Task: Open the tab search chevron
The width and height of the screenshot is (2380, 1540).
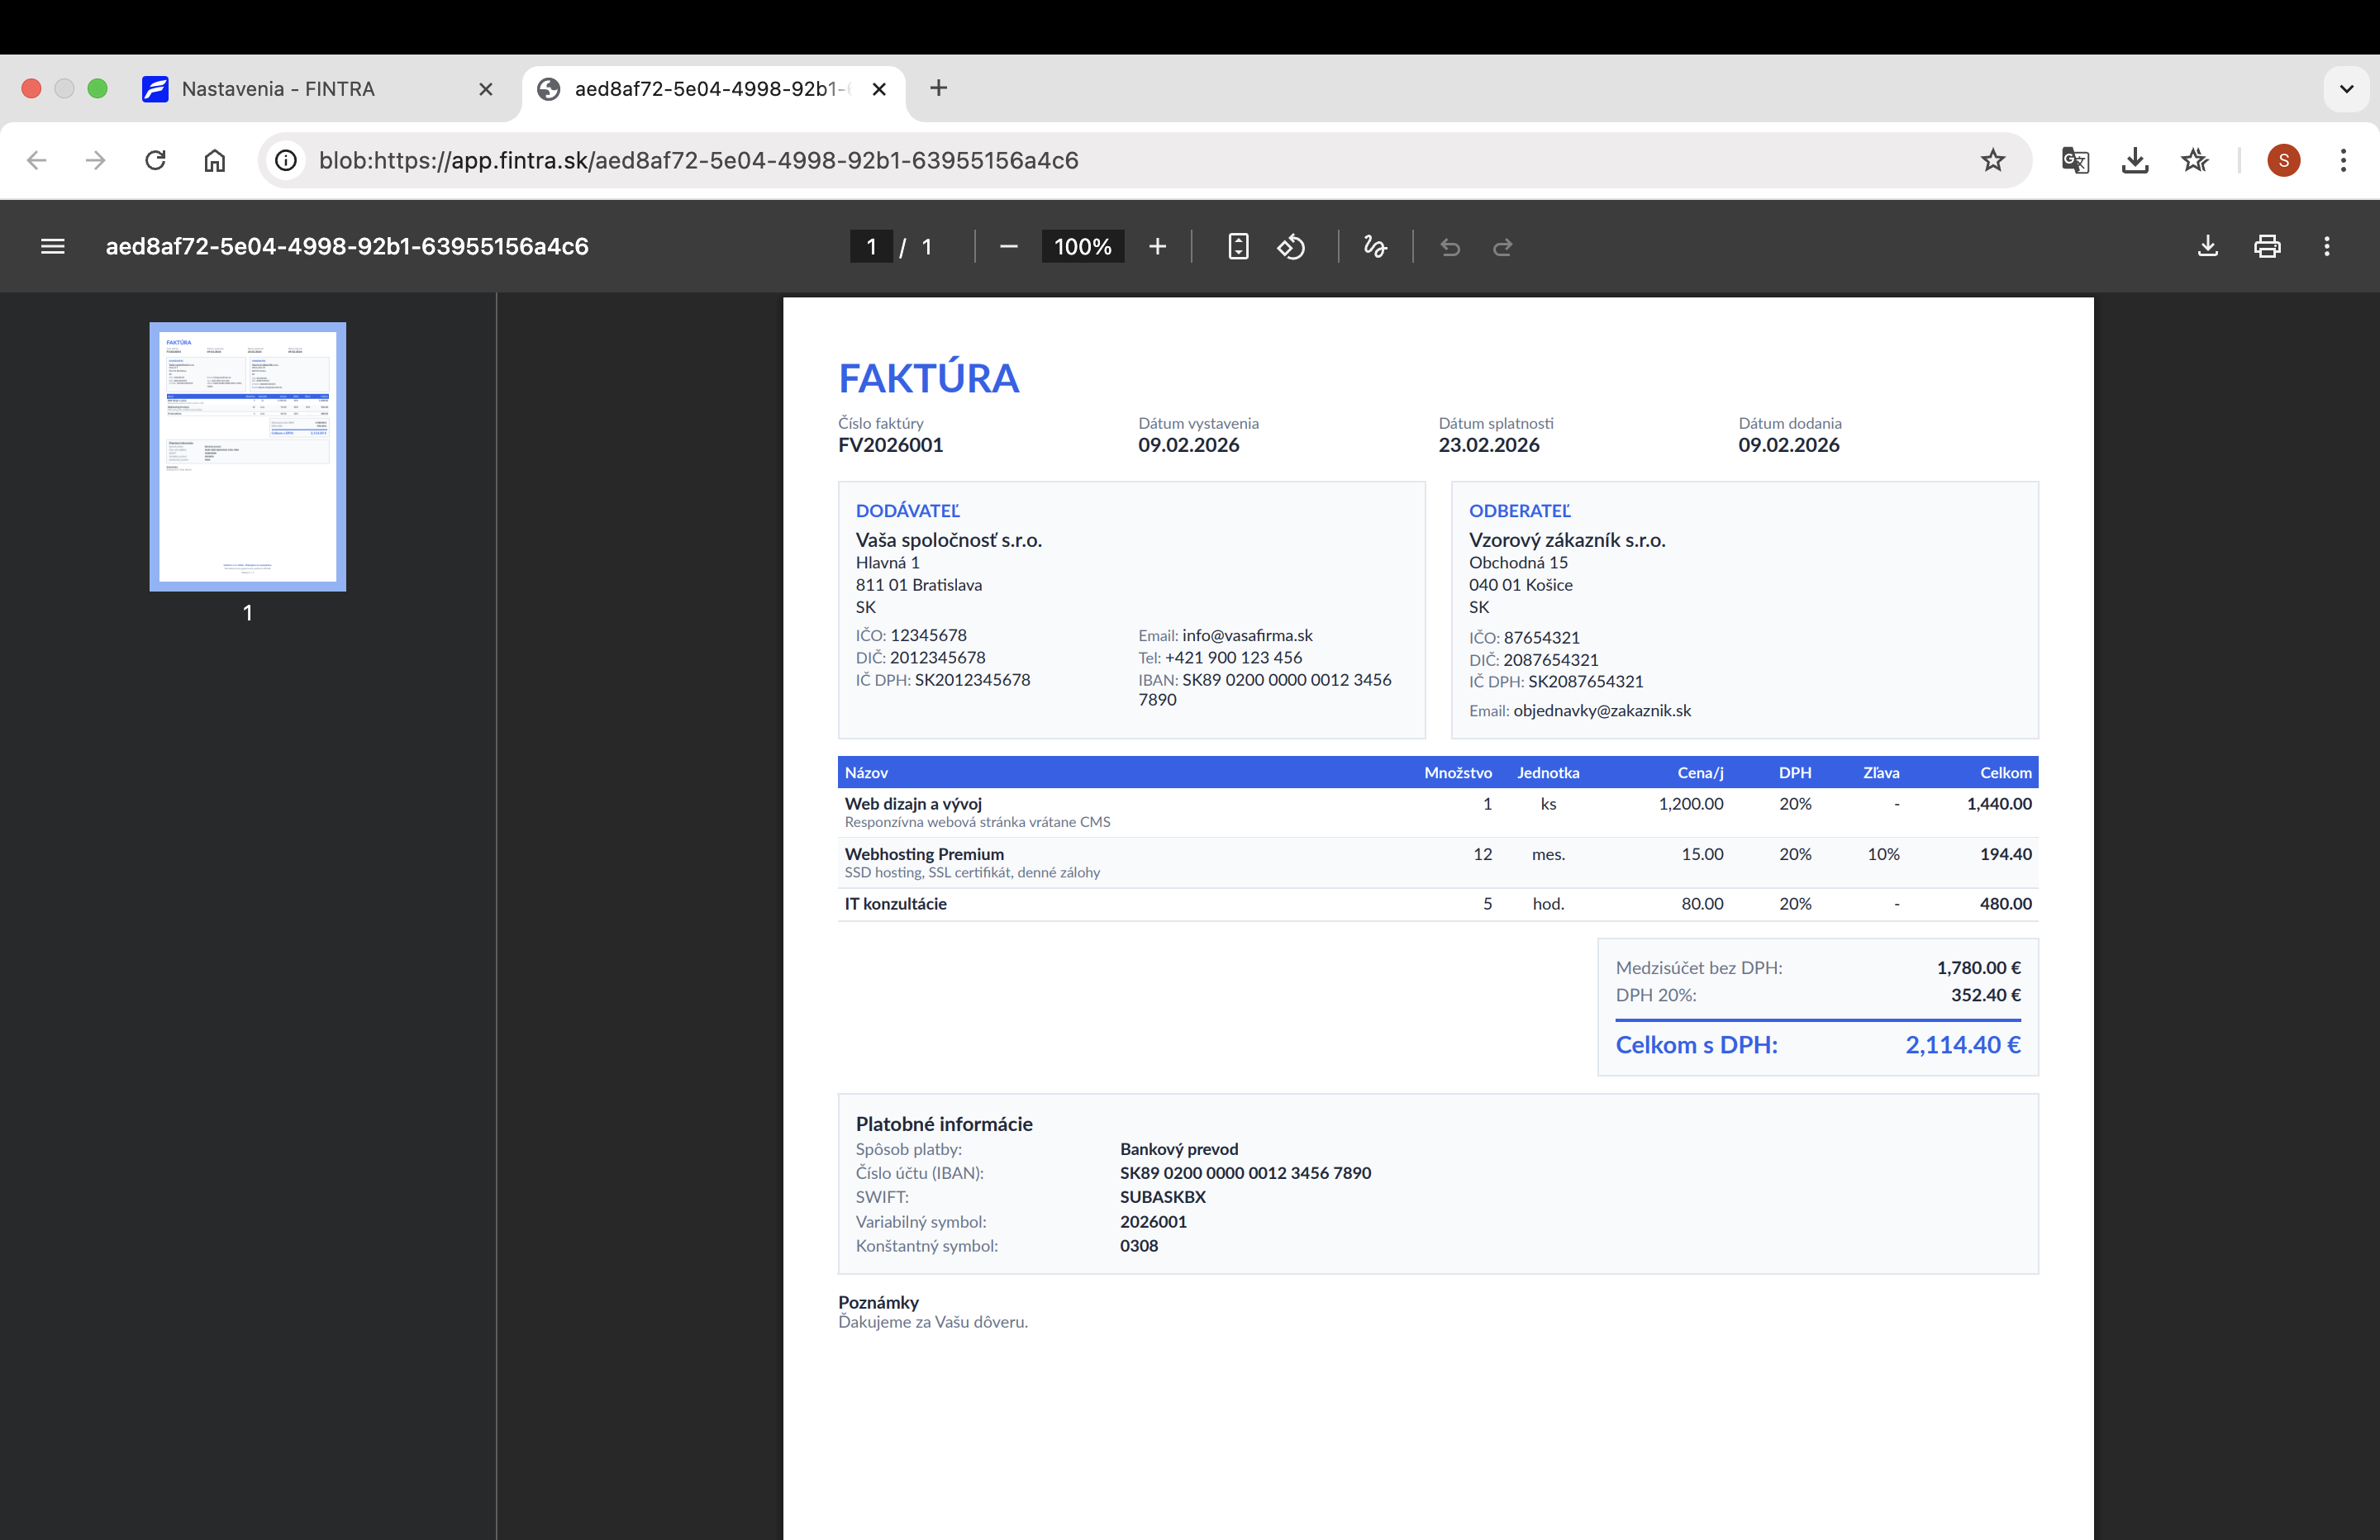Action: [2344, 89]
